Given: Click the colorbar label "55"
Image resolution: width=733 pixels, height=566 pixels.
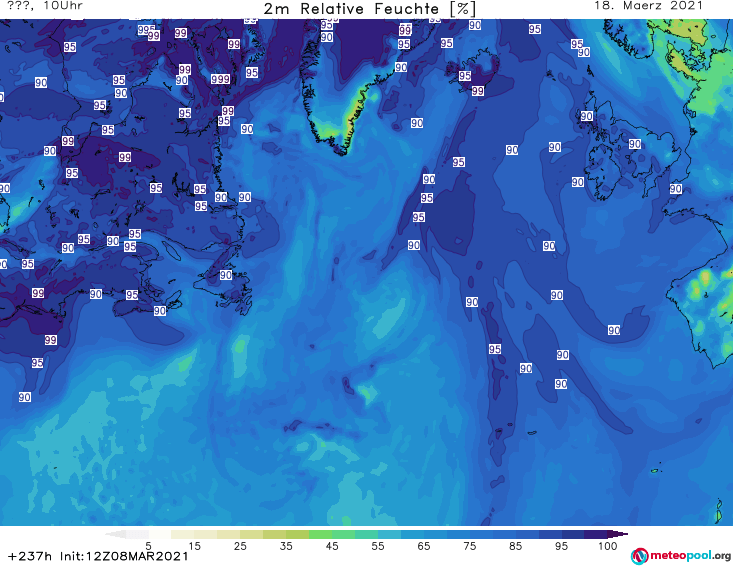Looking at the screenshot, I should click(378, 546).
